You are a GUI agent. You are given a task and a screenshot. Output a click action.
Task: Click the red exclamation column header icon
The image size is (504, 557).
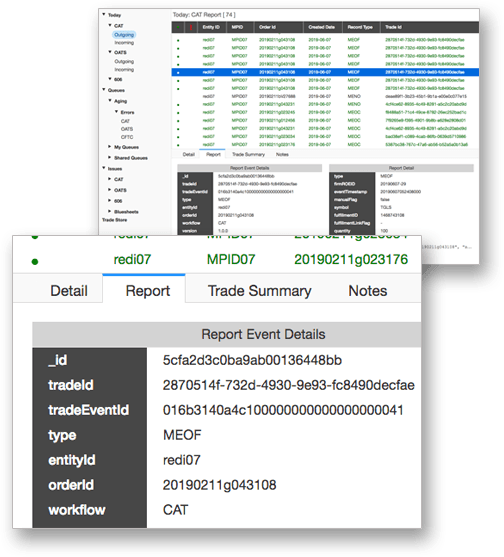tap(191, 27)
